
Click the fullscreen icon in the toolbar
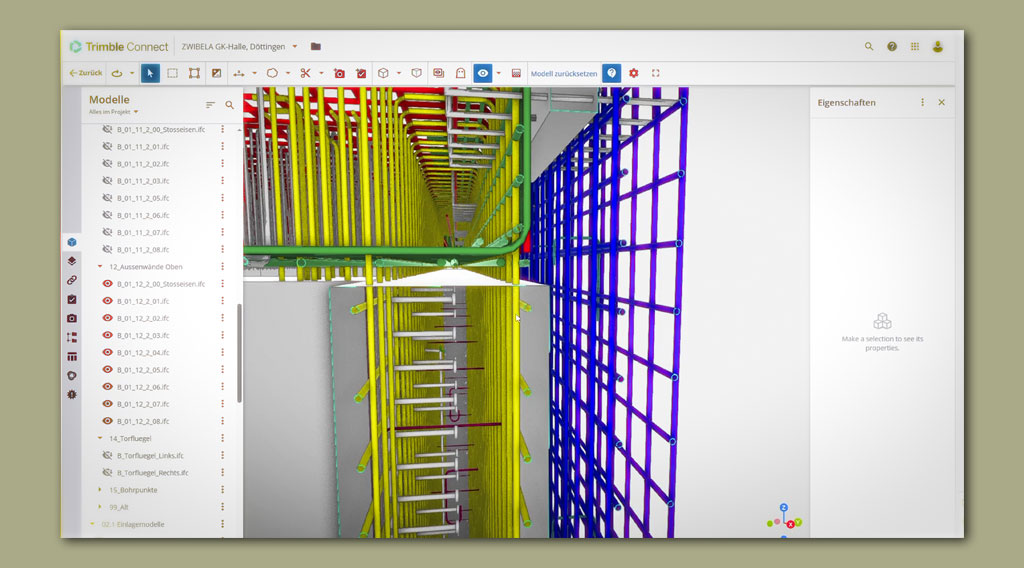pyautogui.click(x=656, y=73)
